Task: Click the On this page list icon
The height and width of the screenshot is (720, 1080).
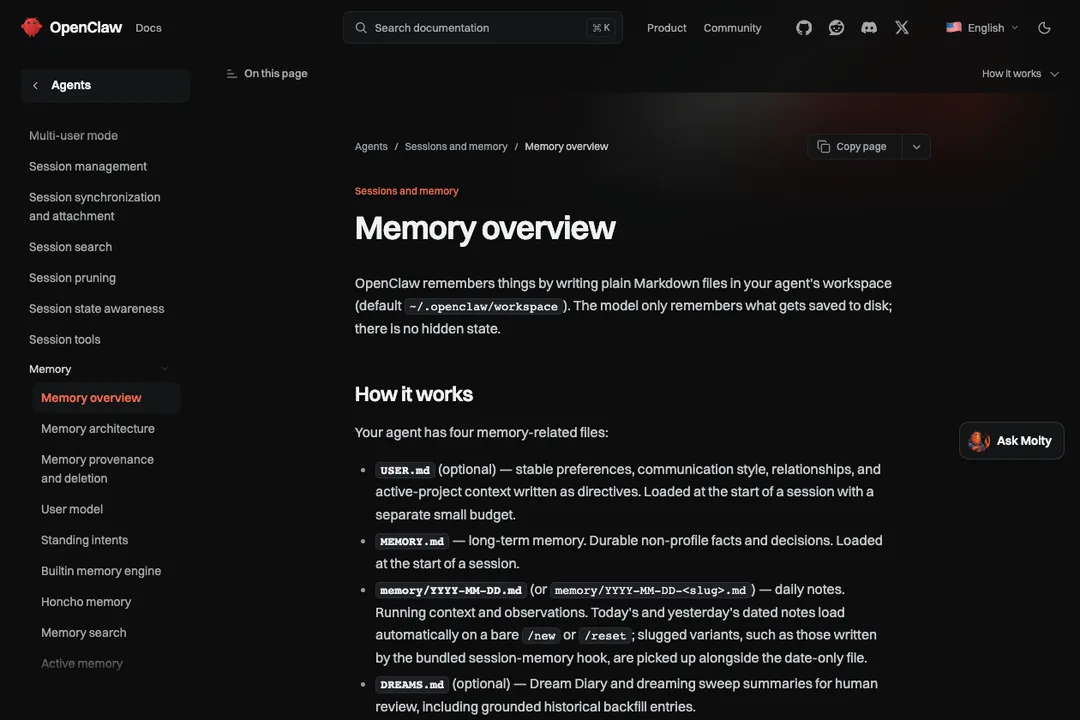Action: coord(231,74)
